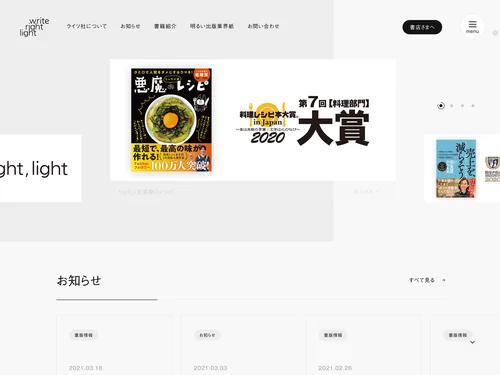Viewport: 500px width, 375px height.
Task: Select the third slider pagination dot
Action: pos(462,106)
